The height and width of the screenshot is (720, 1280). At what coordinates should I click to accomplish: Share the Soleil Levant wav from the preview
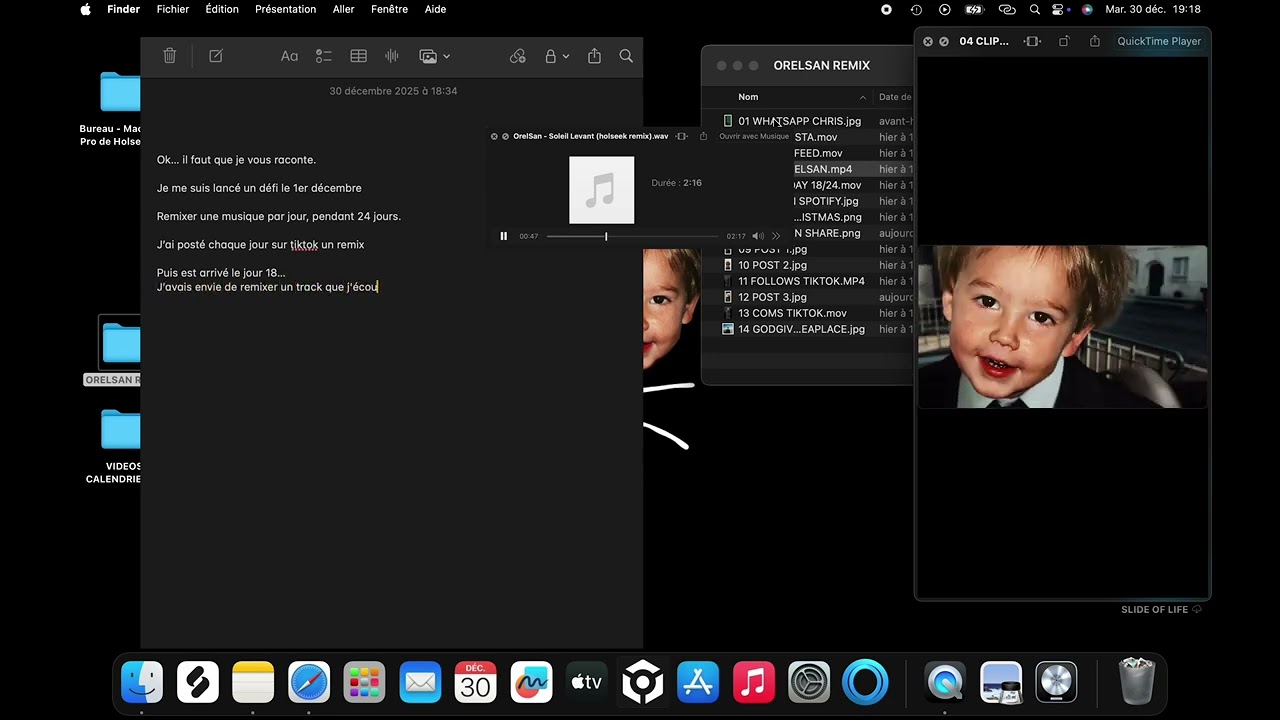703,136
